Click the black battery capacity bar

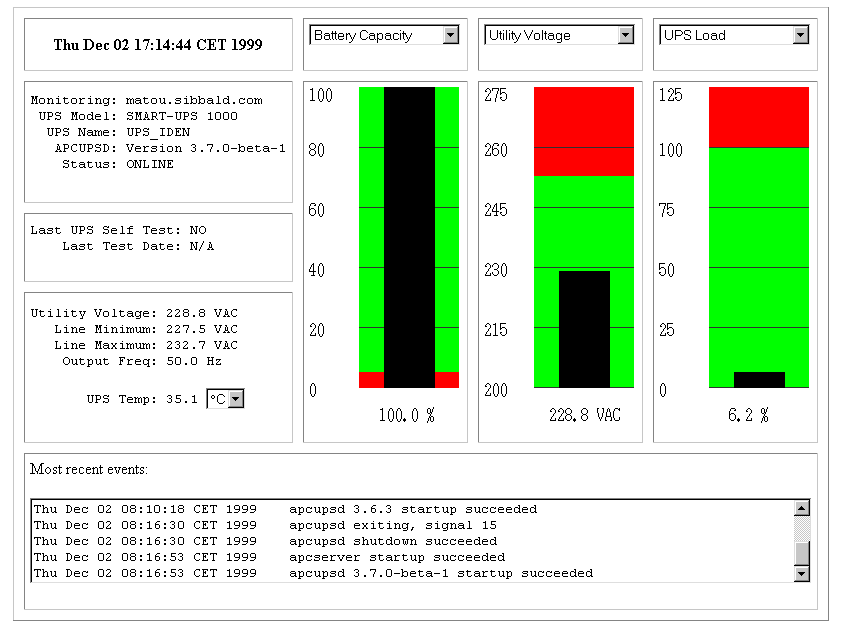click(409, 237)
